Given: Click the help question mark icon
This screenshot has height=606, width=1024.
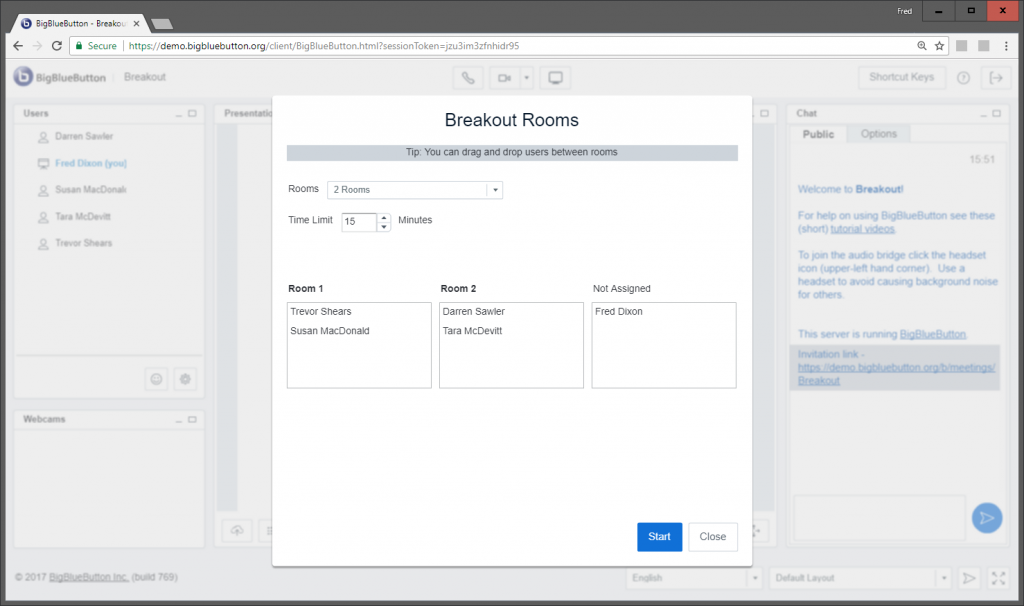Looking at the screenshot, I should click(x=963, y=78).
